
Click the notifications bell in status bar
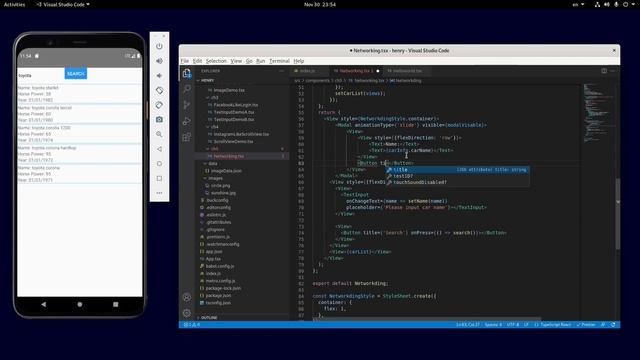[x=613, y=325]
